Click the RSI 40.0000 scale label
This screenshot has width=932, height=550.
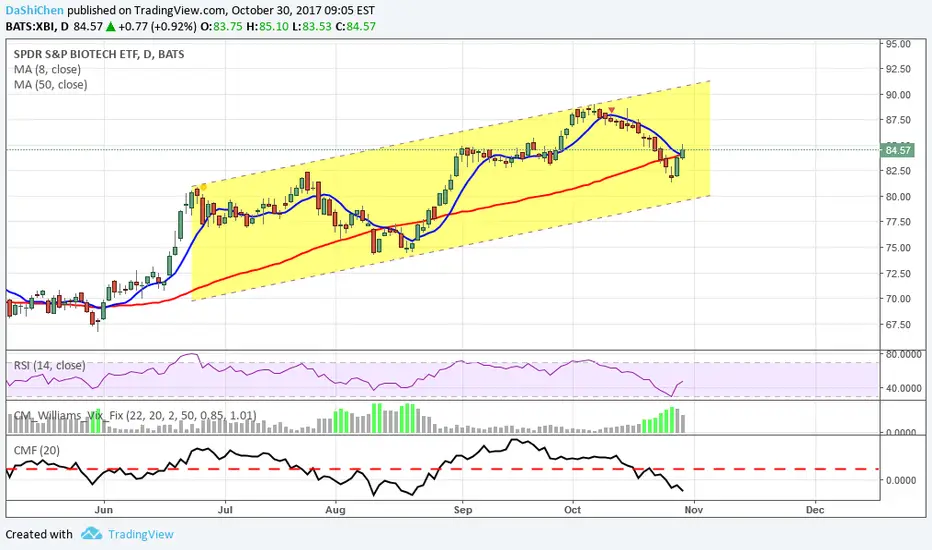pos(903,388)
